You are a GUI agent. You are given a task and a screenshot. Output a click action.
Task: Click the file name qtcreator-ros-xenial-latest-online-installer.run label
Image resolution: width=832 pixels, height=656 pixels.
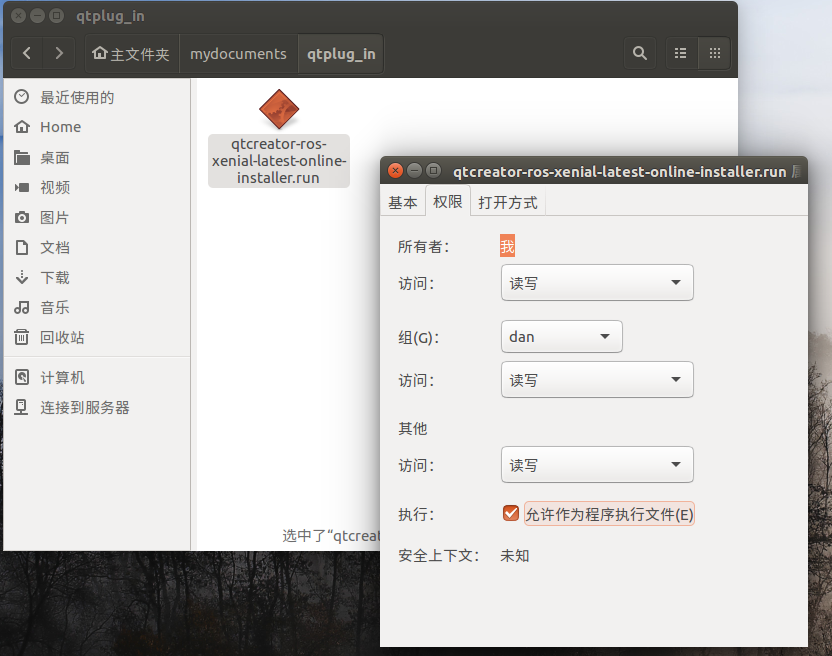pyautogui.click(x=279, y=161)
